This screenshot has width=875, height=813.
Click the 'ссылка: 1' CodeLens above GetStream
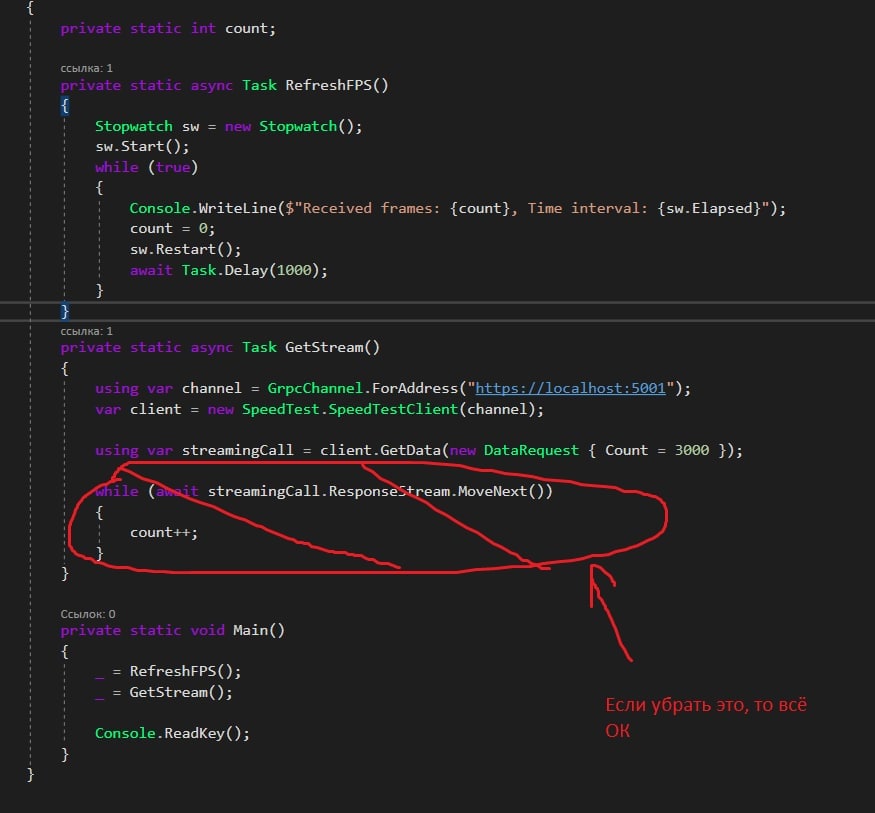tap(86, 331)
